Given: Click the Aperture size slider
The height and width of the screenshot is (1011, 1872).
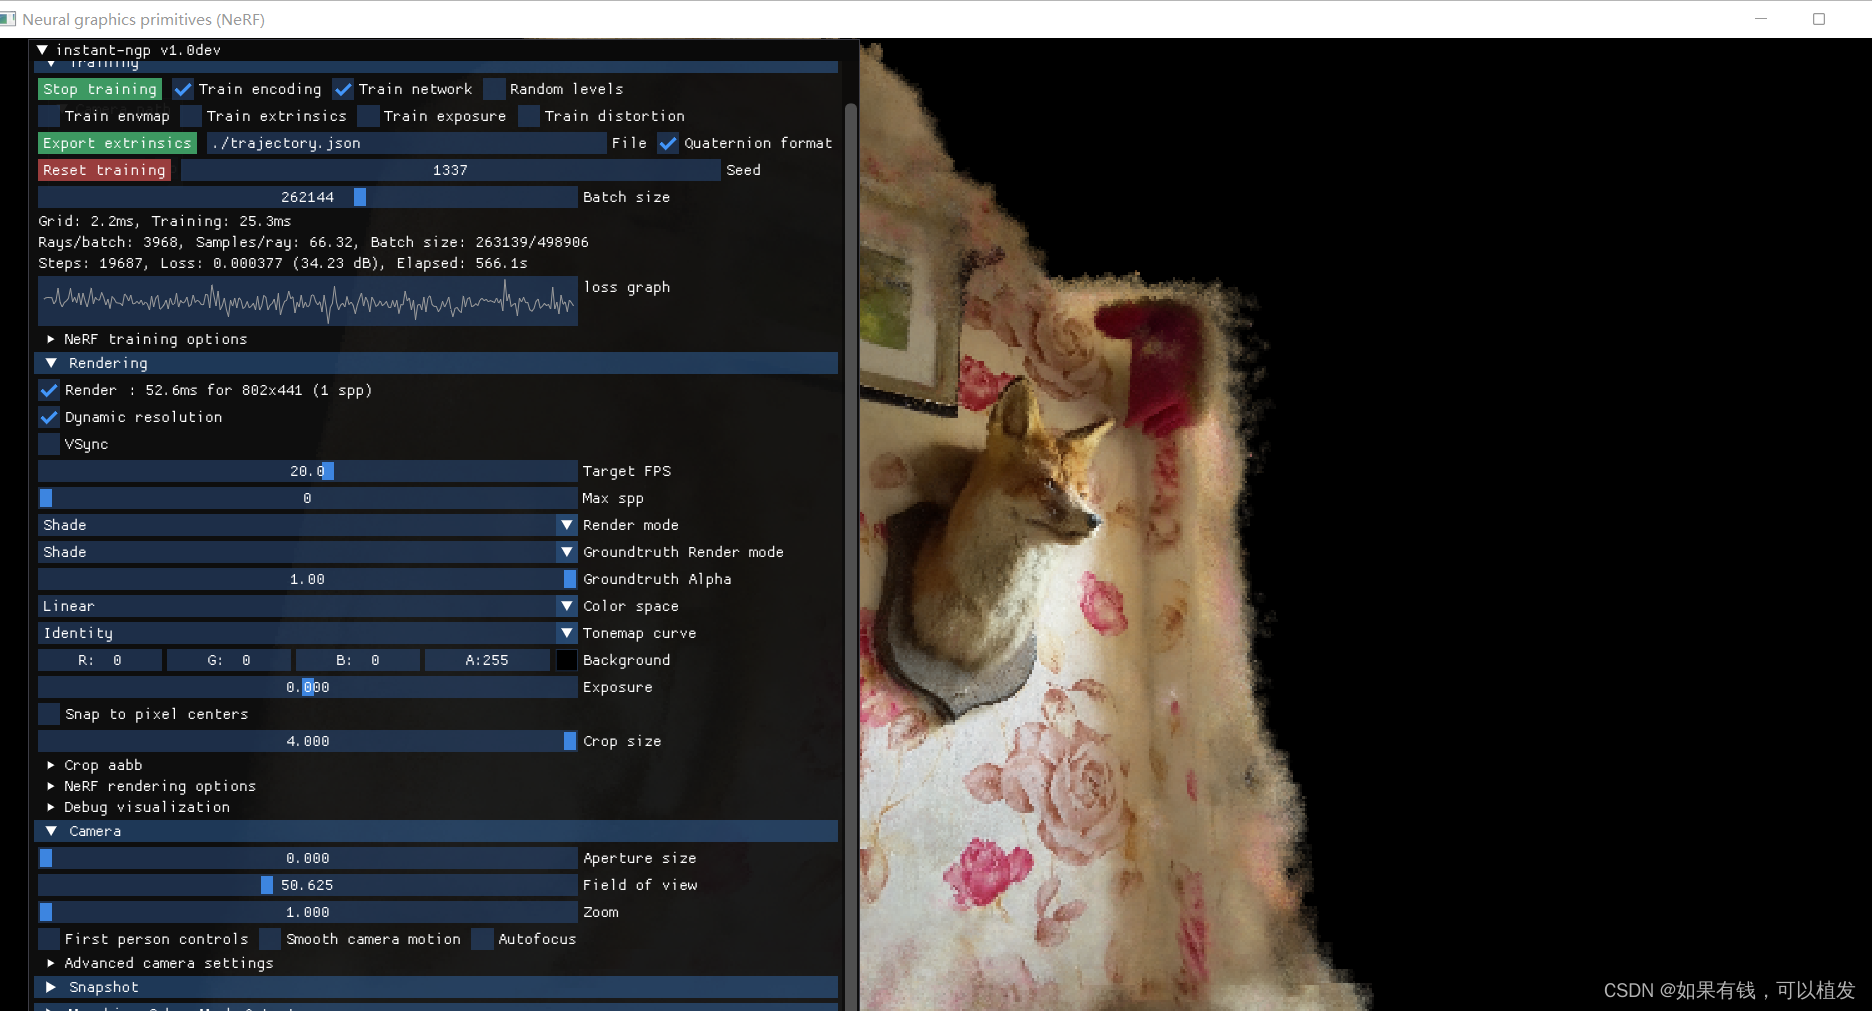Looking at the screenshot, I should [x=308, y=858].
